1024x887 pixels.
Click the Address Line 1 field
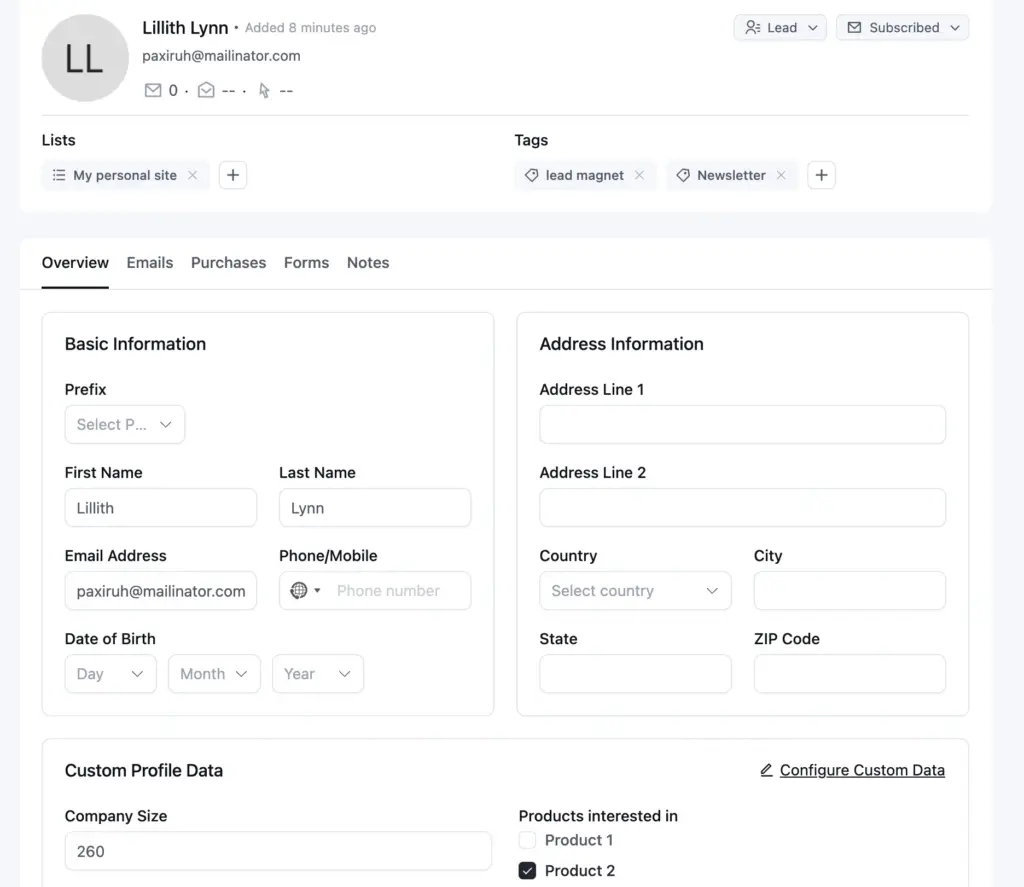pos(743,425)
